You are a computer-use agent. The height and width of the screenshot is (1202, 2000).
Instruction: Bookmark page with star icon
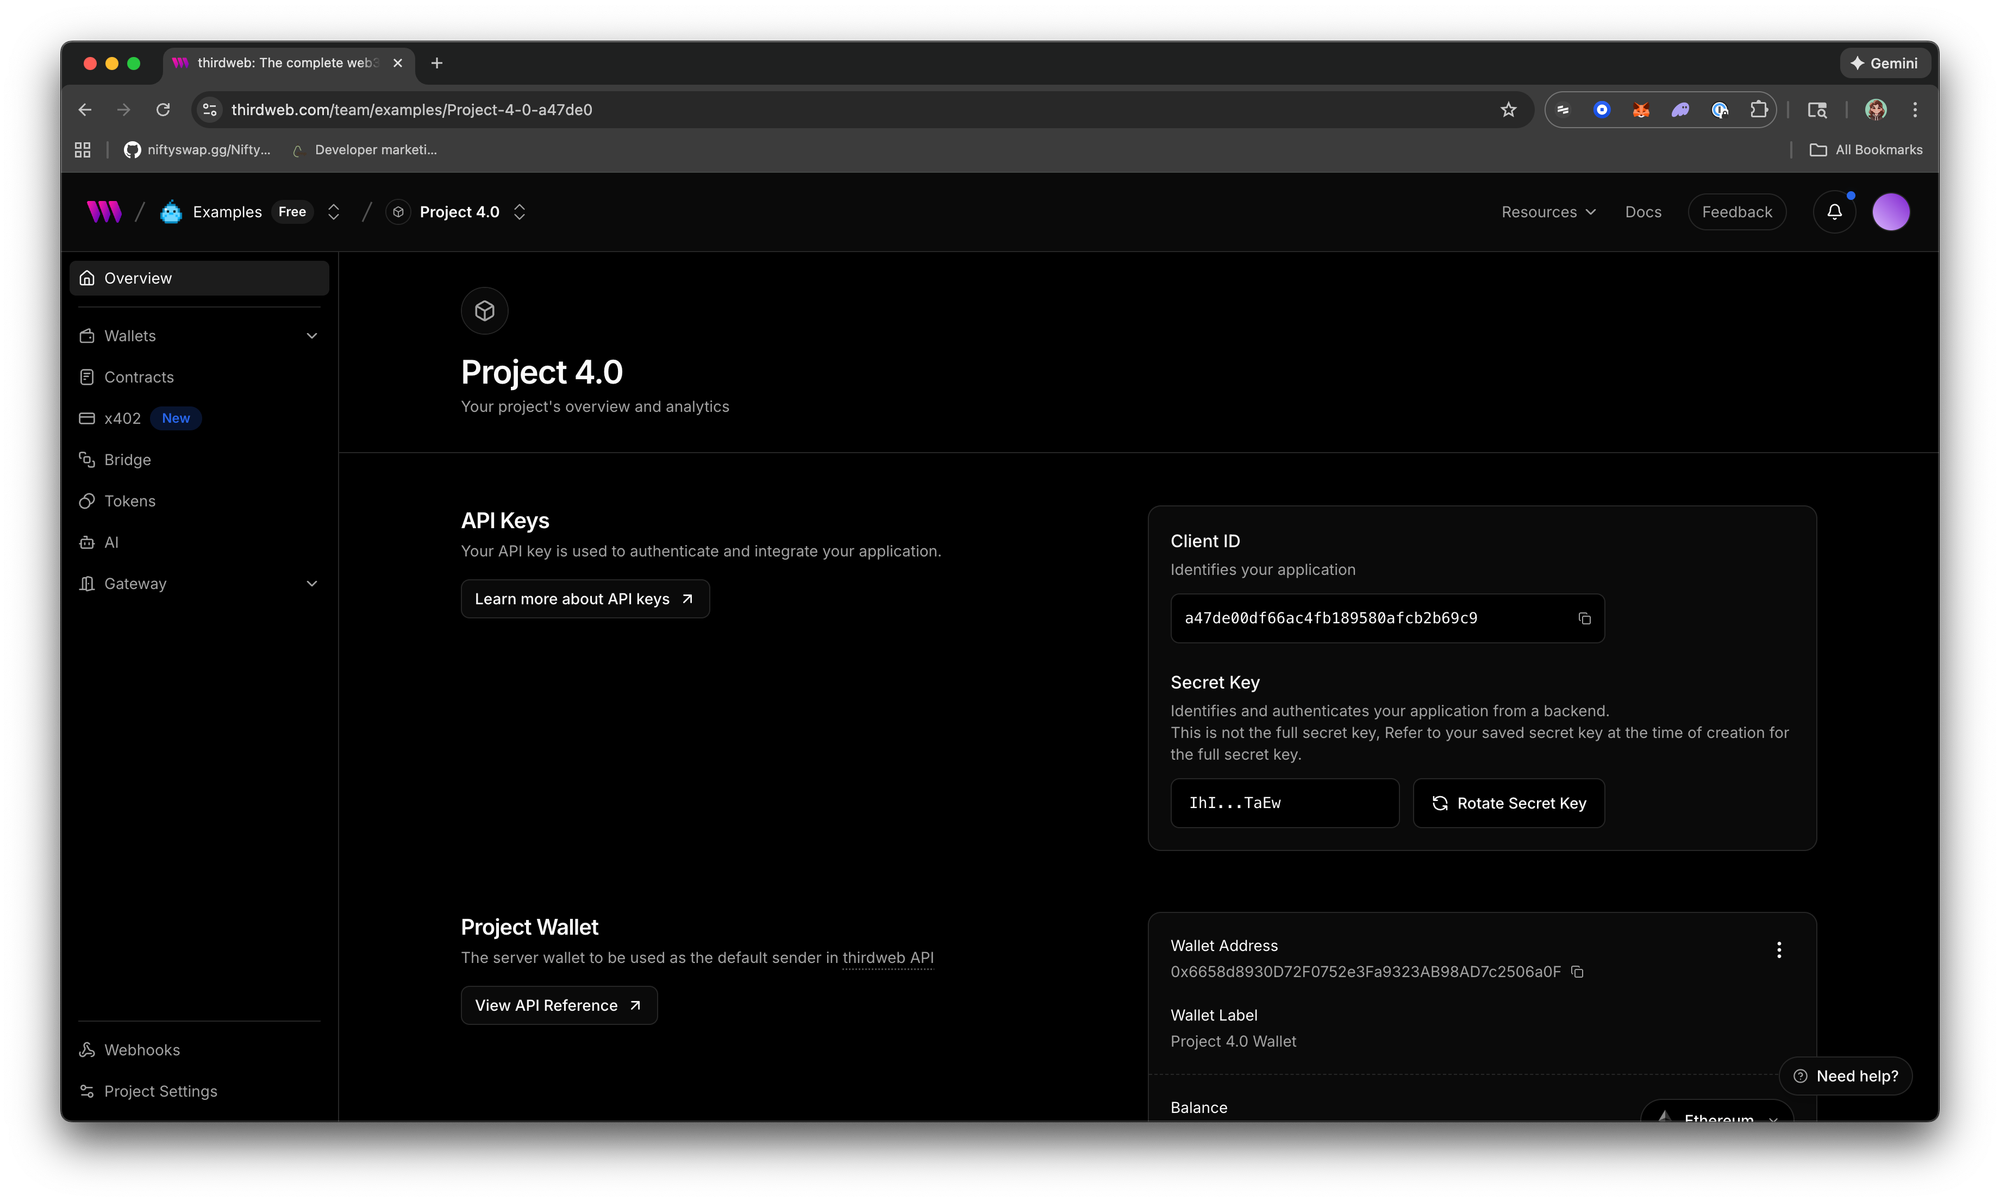point(1508,110)
